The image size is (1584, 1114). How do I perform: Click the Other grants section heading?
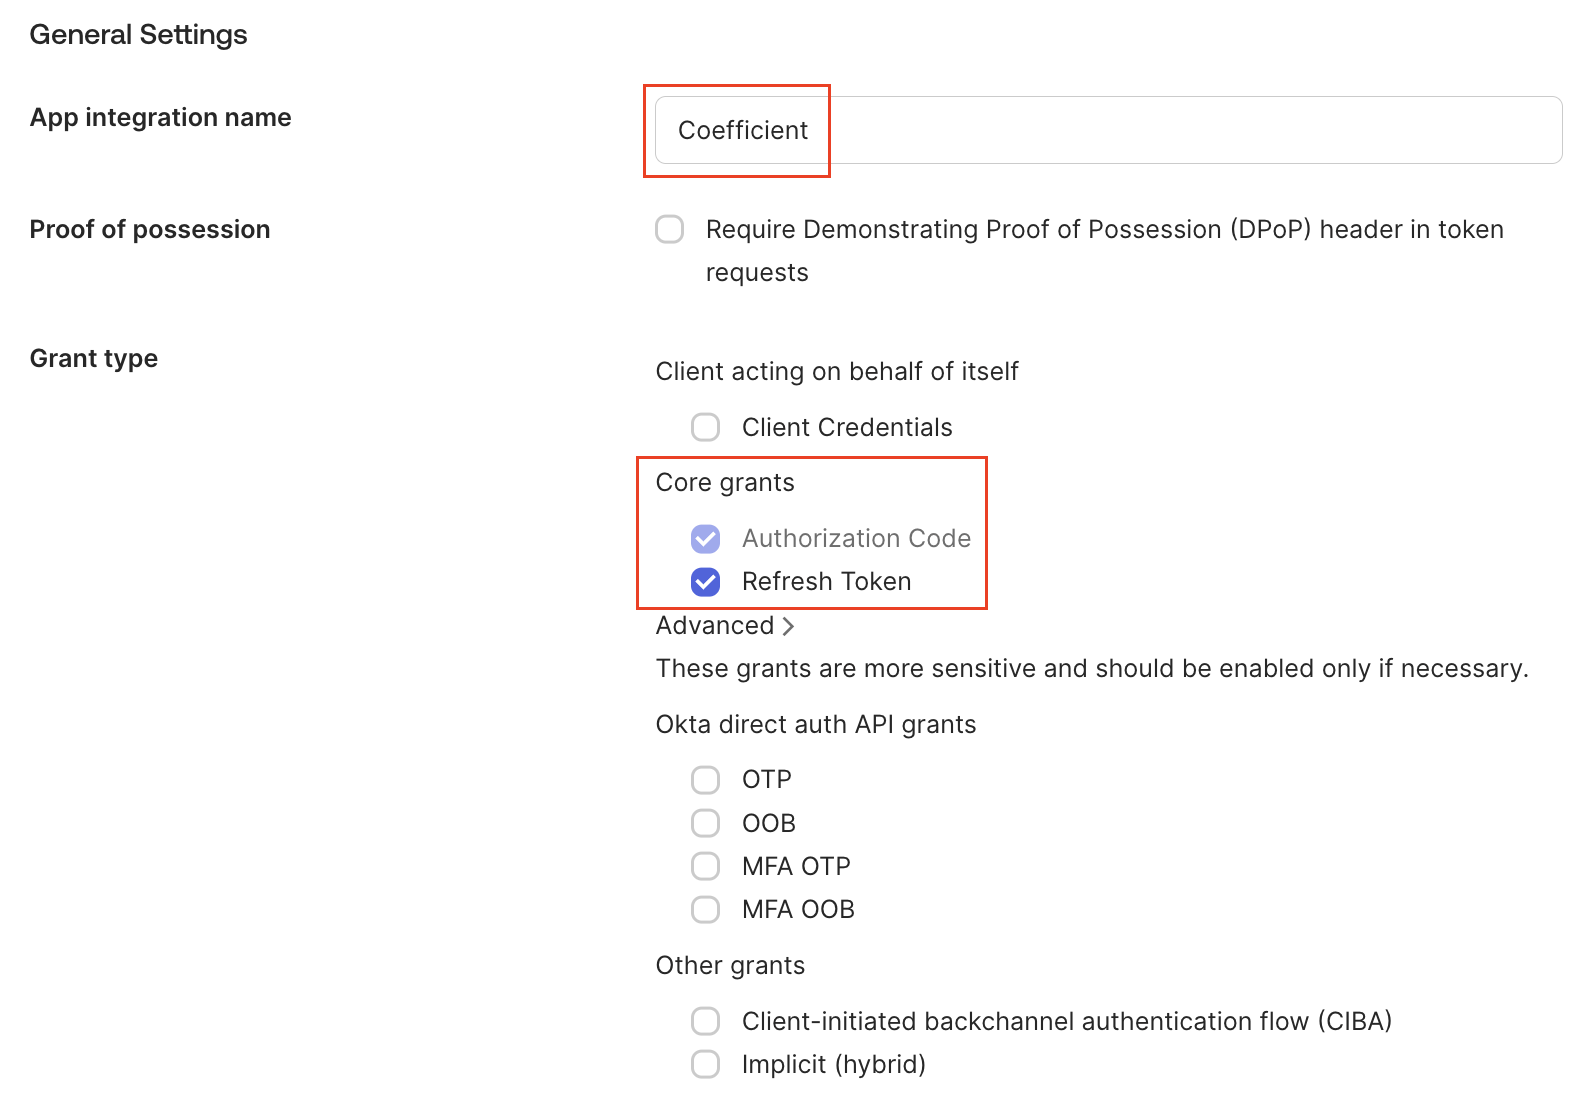tap(730, 965)
